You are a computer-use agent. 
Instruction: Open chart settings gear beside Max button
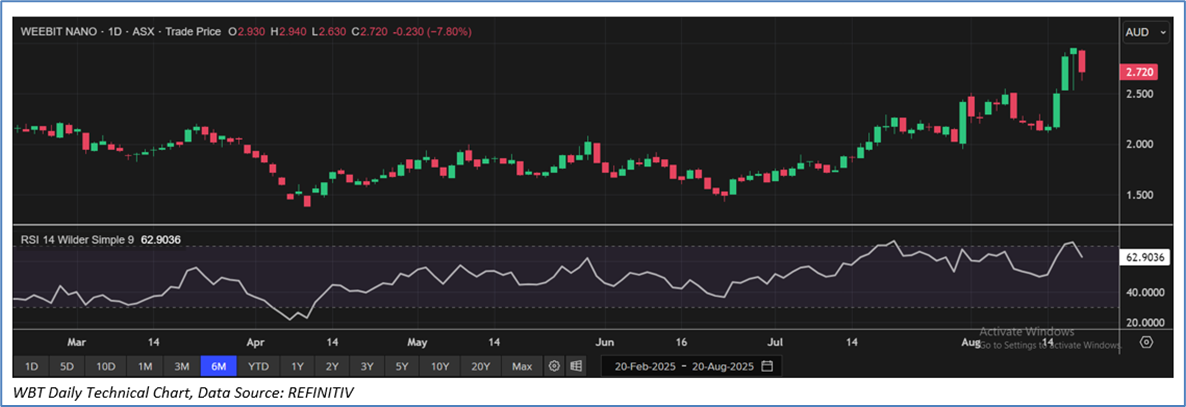[554, 366]
